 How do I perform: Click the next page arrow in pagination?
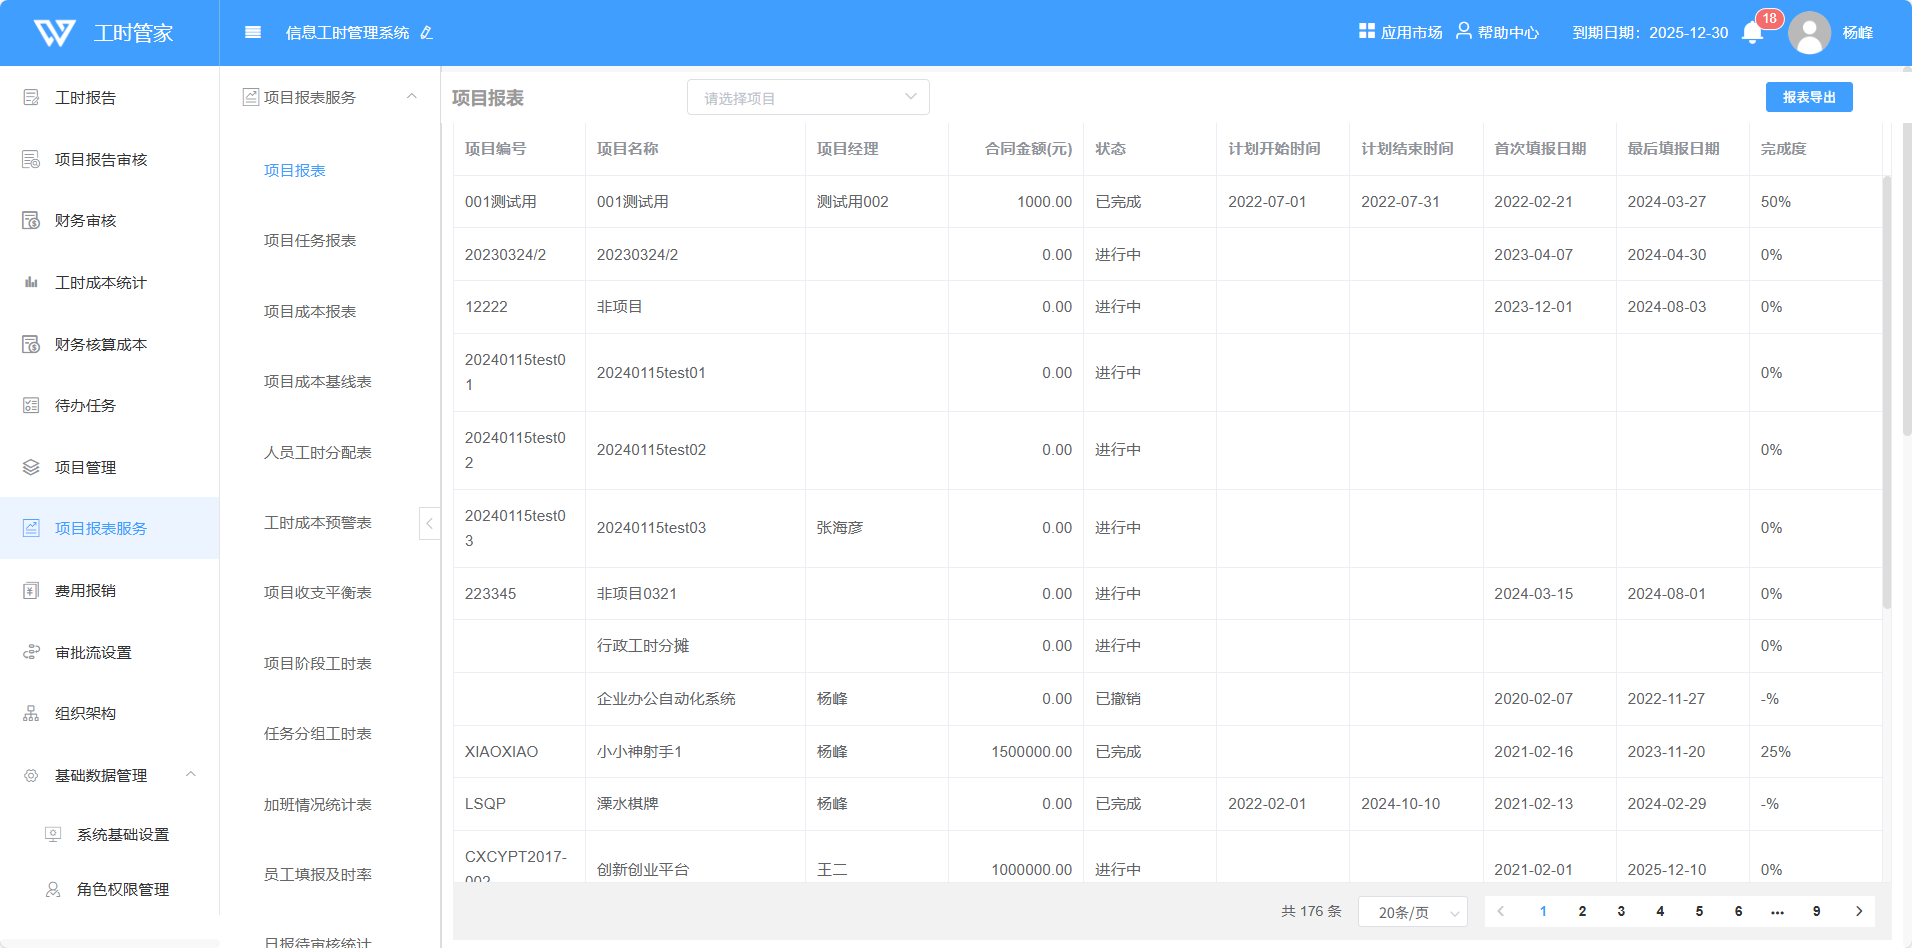click(x=1859, y=911)
